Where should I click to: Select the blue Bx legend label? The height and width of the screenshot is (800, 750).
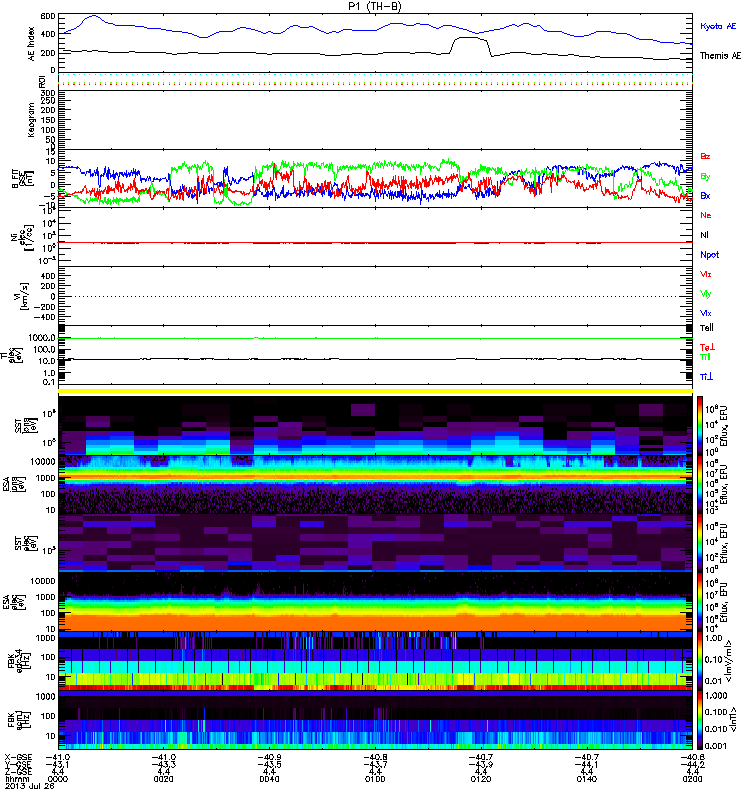click(705, 196)
